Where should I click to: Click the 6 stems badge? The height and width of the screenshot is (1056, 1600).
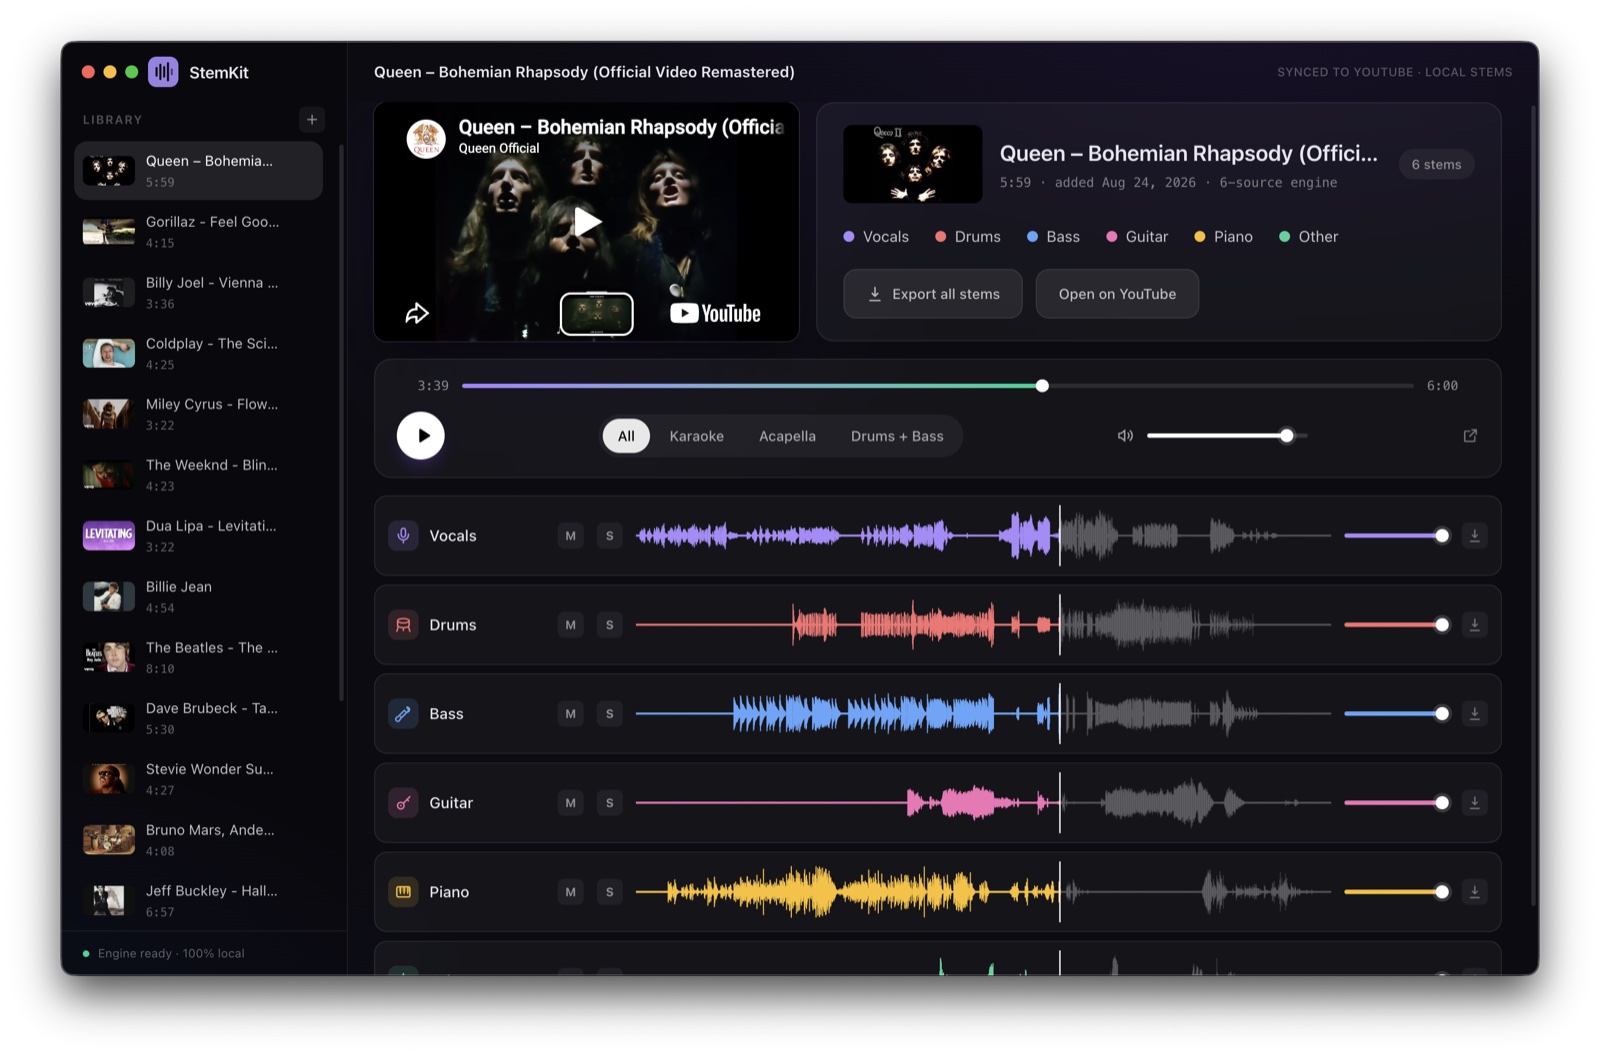tap(1436, 164)
